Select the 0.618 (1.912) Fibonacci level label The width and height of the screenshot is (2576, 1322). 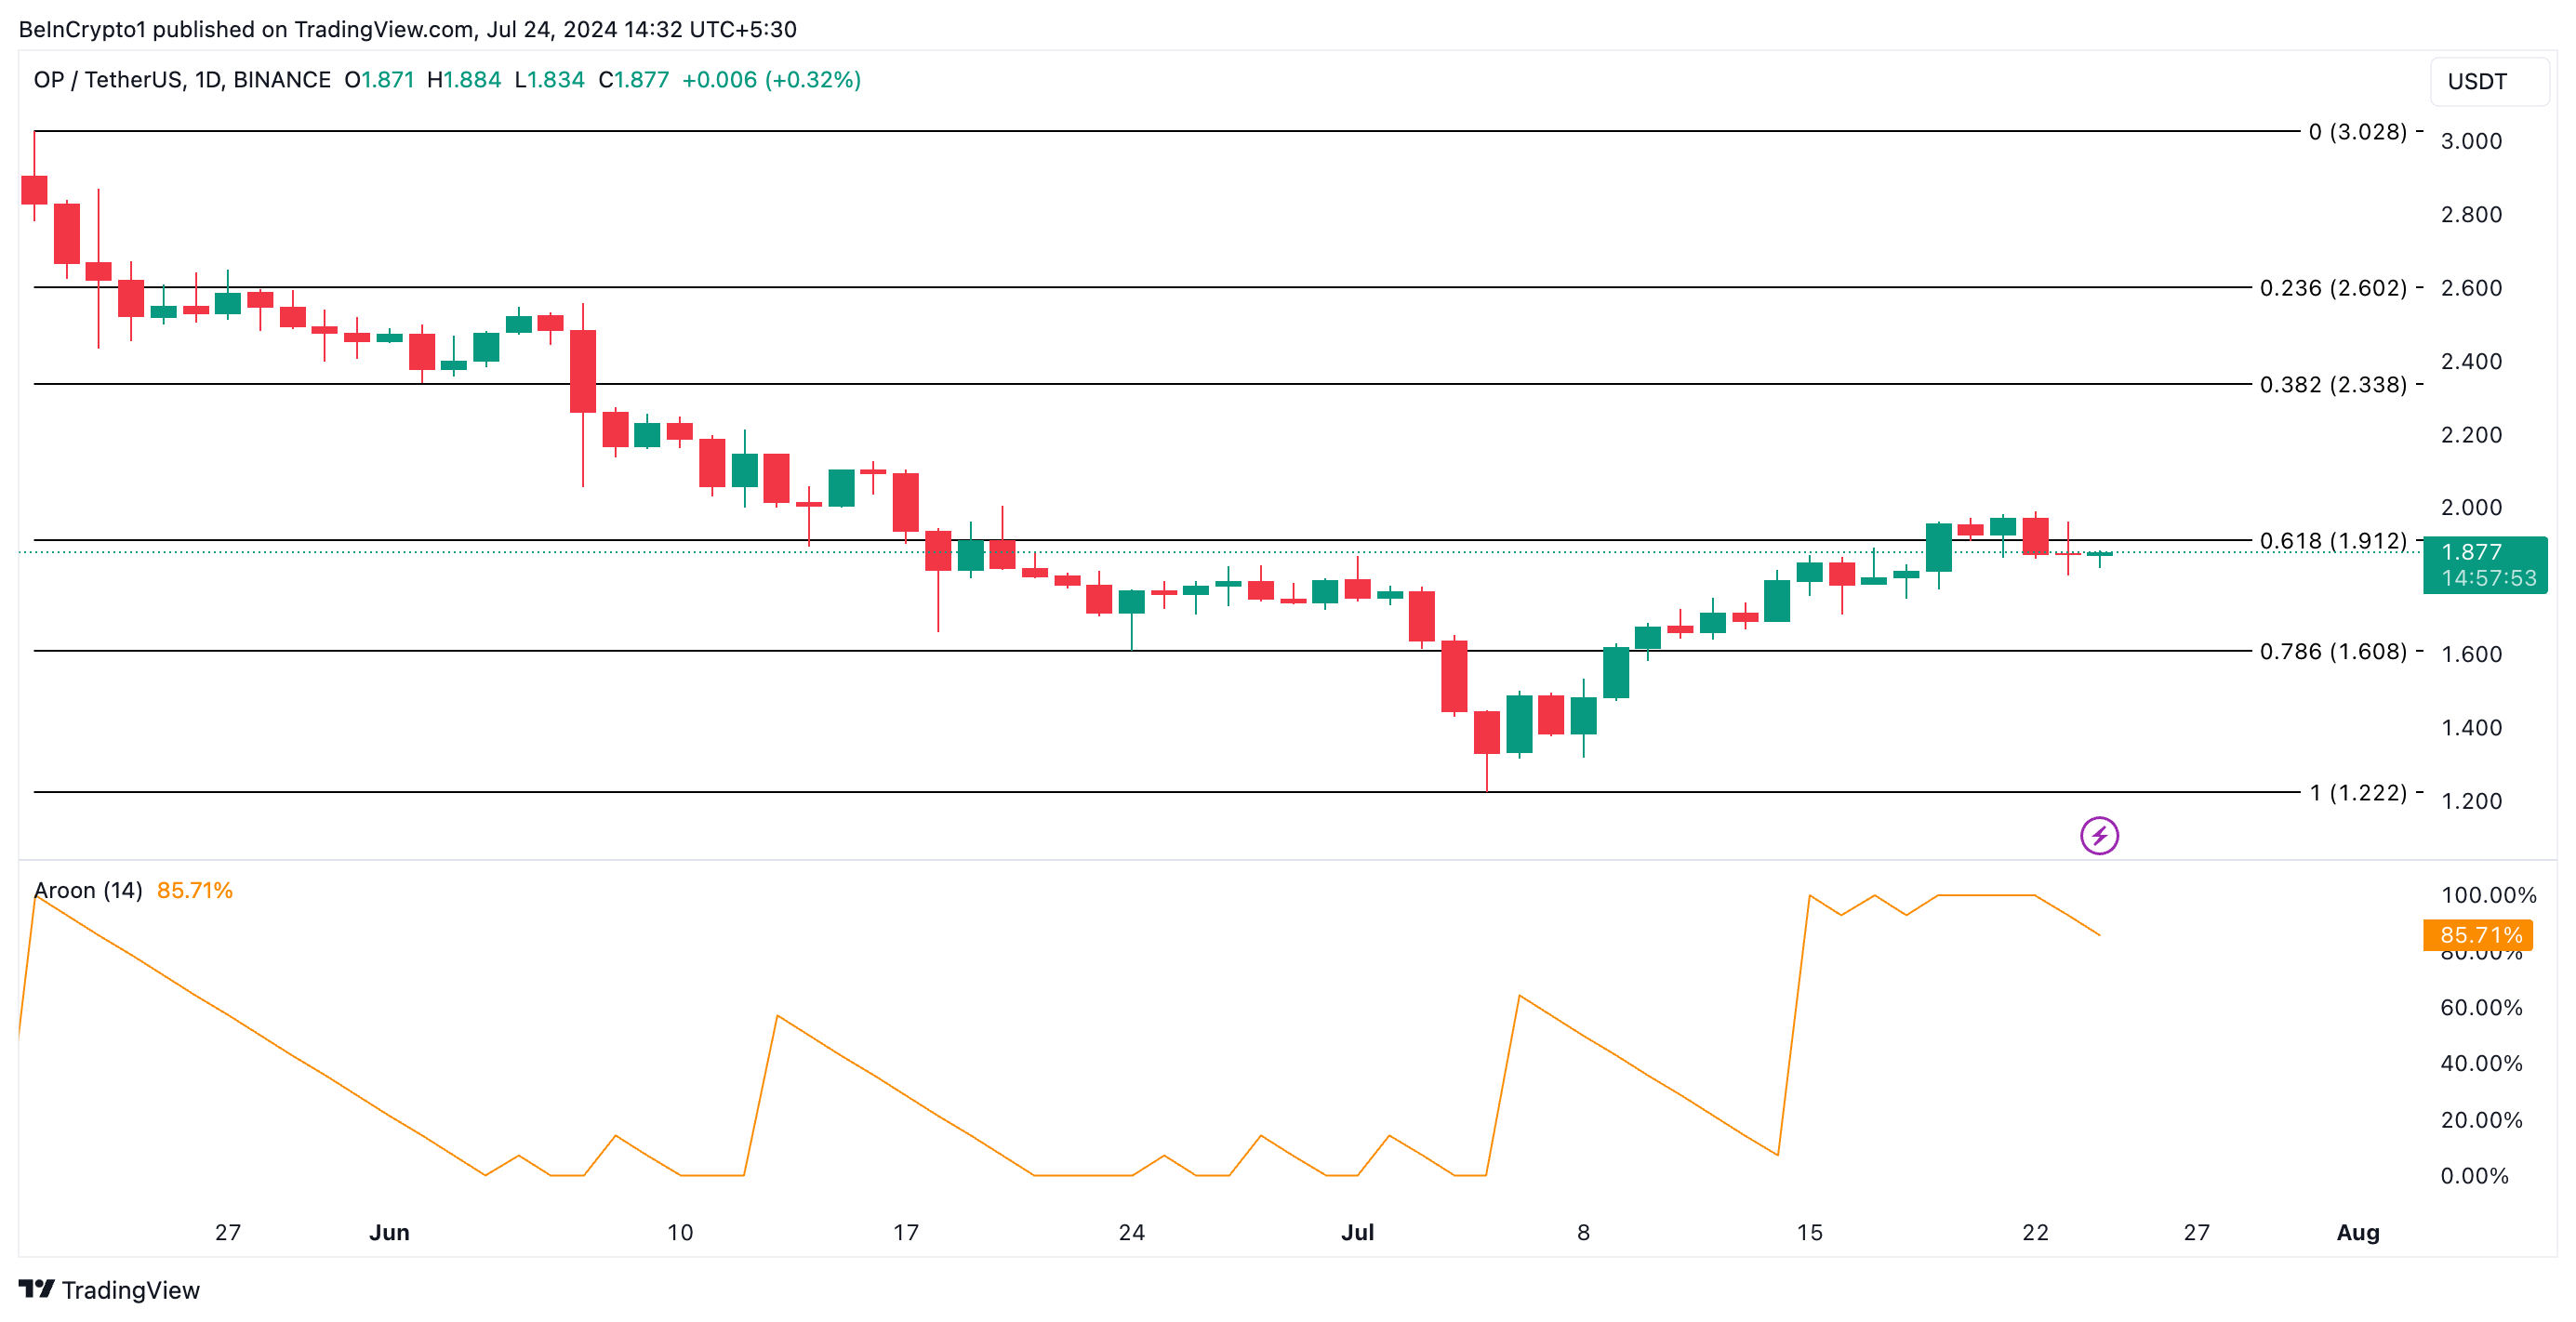click(2332, 541)
